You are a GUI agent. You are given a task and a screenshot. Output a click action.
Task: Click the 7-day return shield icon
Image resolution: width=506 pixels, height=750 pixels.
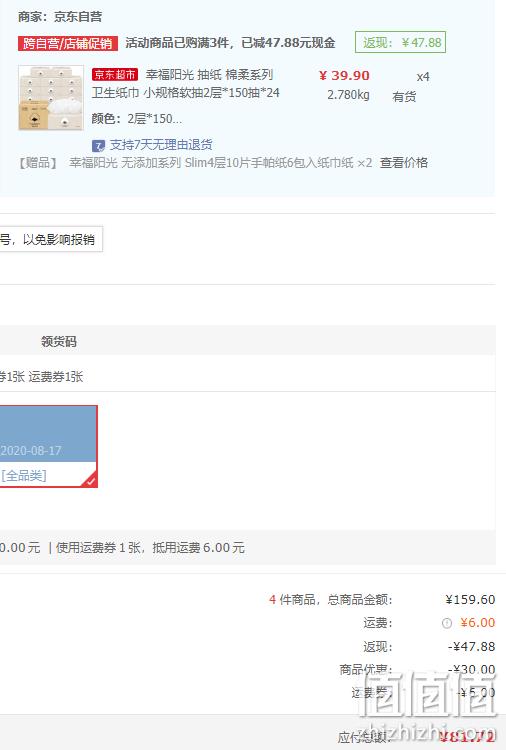pyautogui.click(x=98, y=145)
